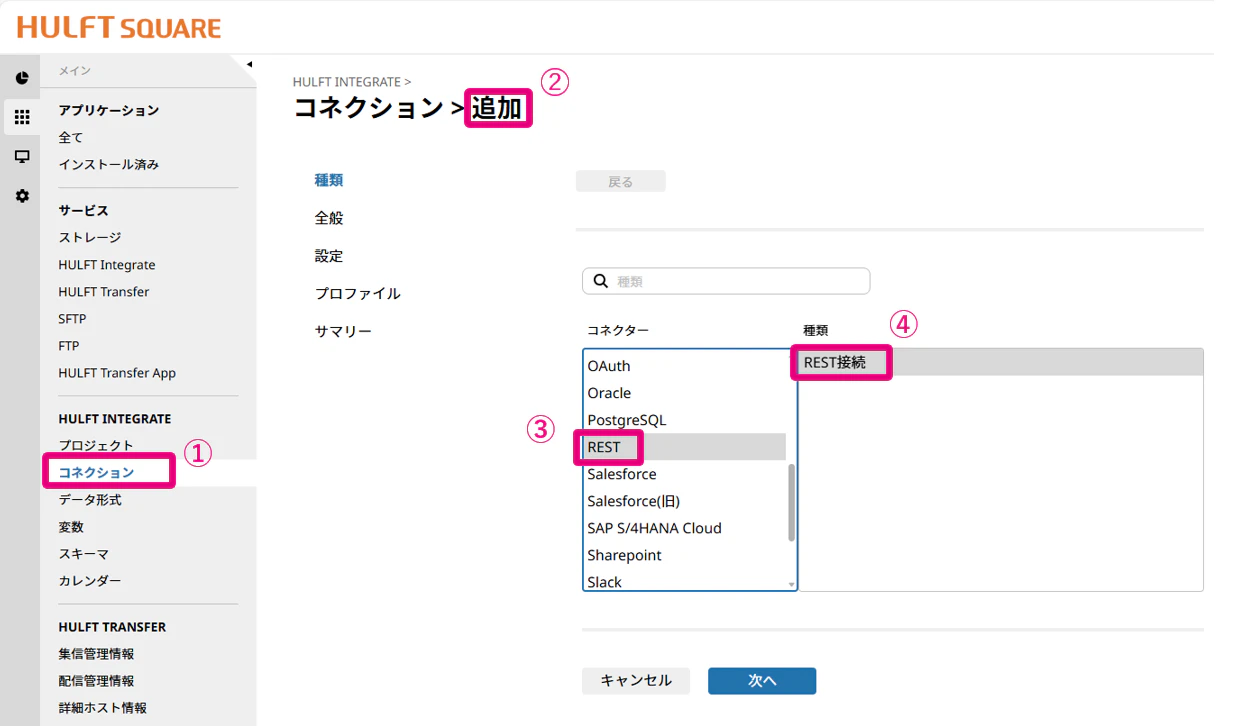Collapse the side menu with arrow

249,65
